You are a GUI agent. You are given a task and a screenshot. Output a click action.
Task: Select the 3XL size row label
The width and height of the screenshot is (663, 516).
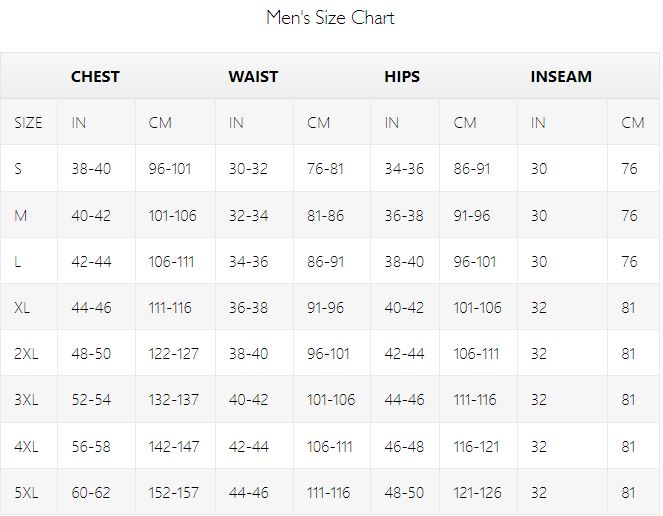point(26,400)
